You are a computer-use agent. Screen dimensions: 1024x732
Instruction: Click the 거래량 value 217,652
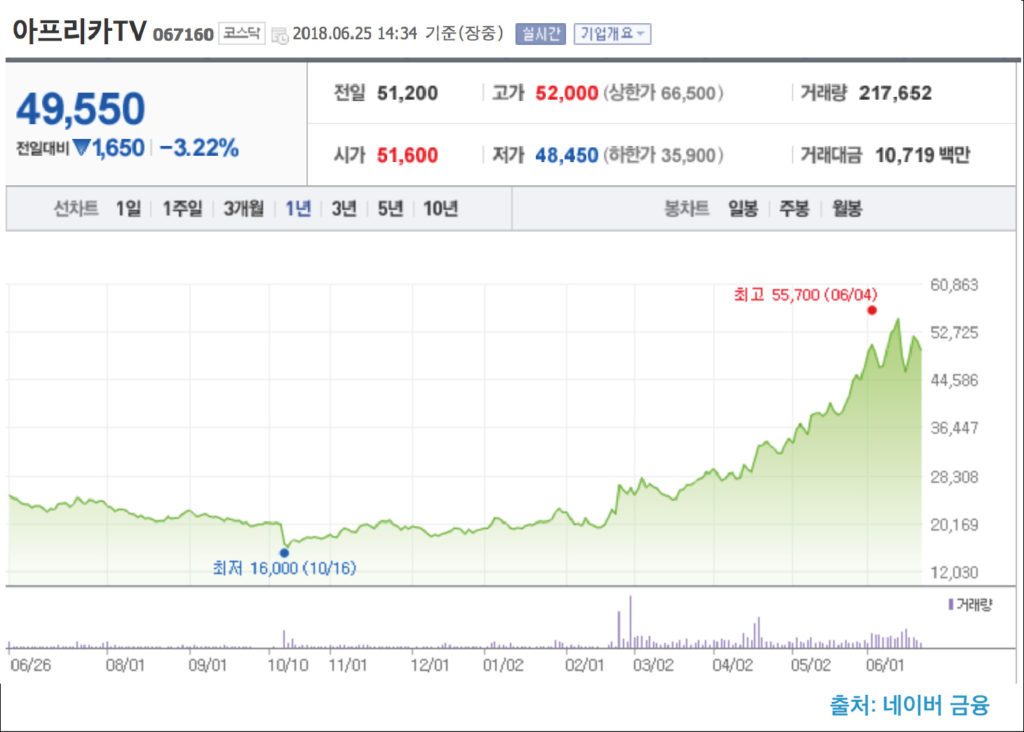895,93
